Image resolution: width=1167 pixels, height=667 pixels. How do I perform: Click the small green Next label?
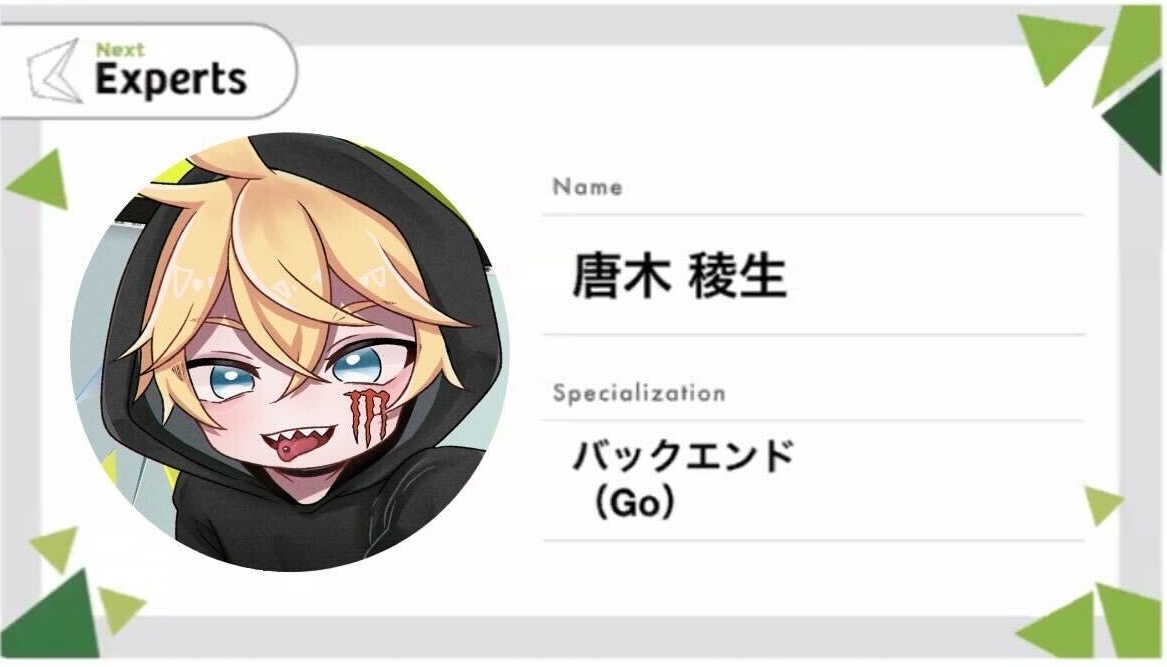pyautogui.click(x=120, y=50)
